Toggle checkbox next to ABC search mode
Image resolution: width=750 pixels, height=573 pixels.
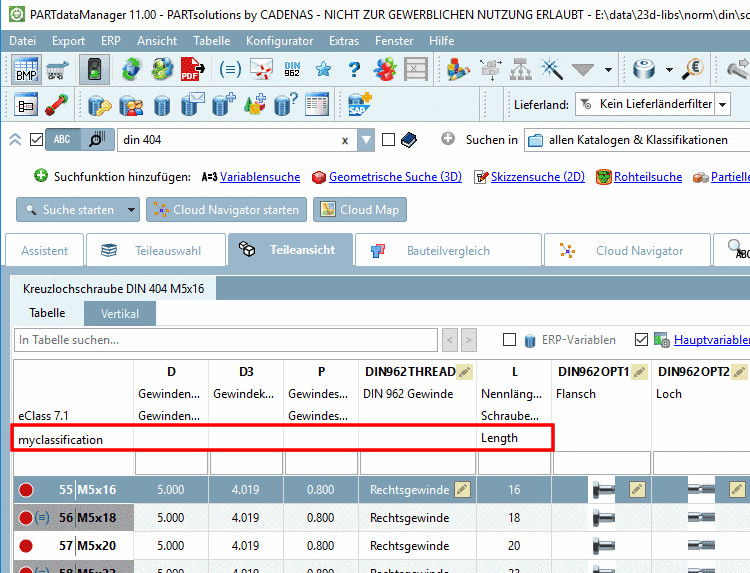point(37,140)
